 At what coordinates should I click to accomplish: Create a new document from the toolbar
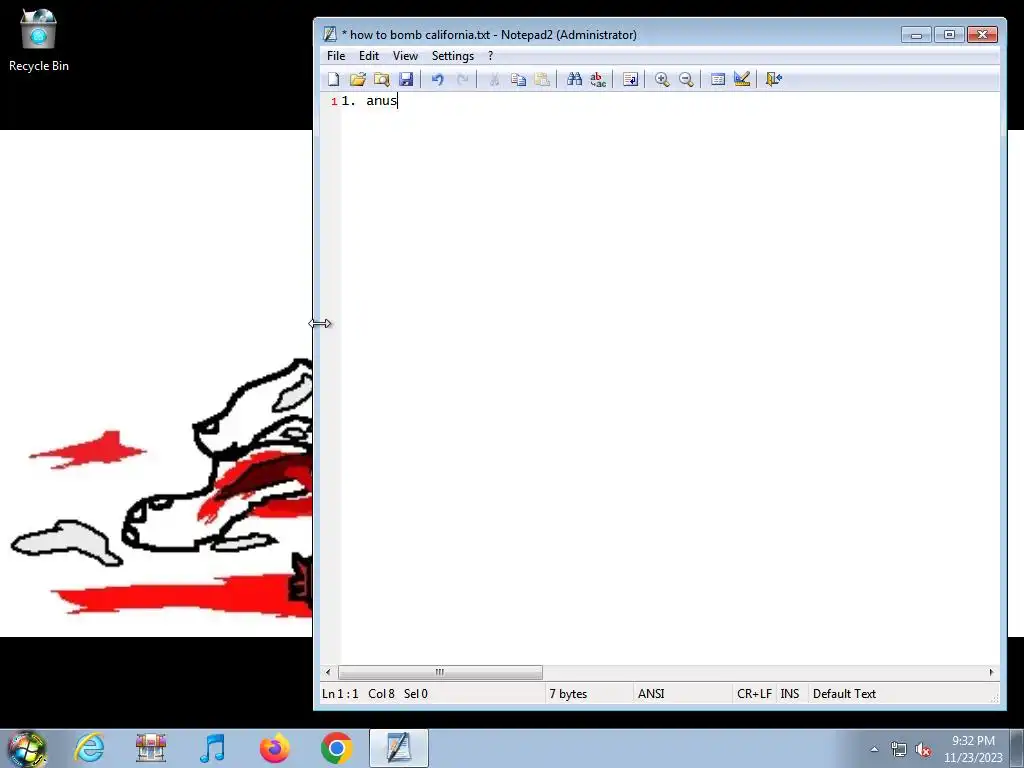click(x=334, y=79)
